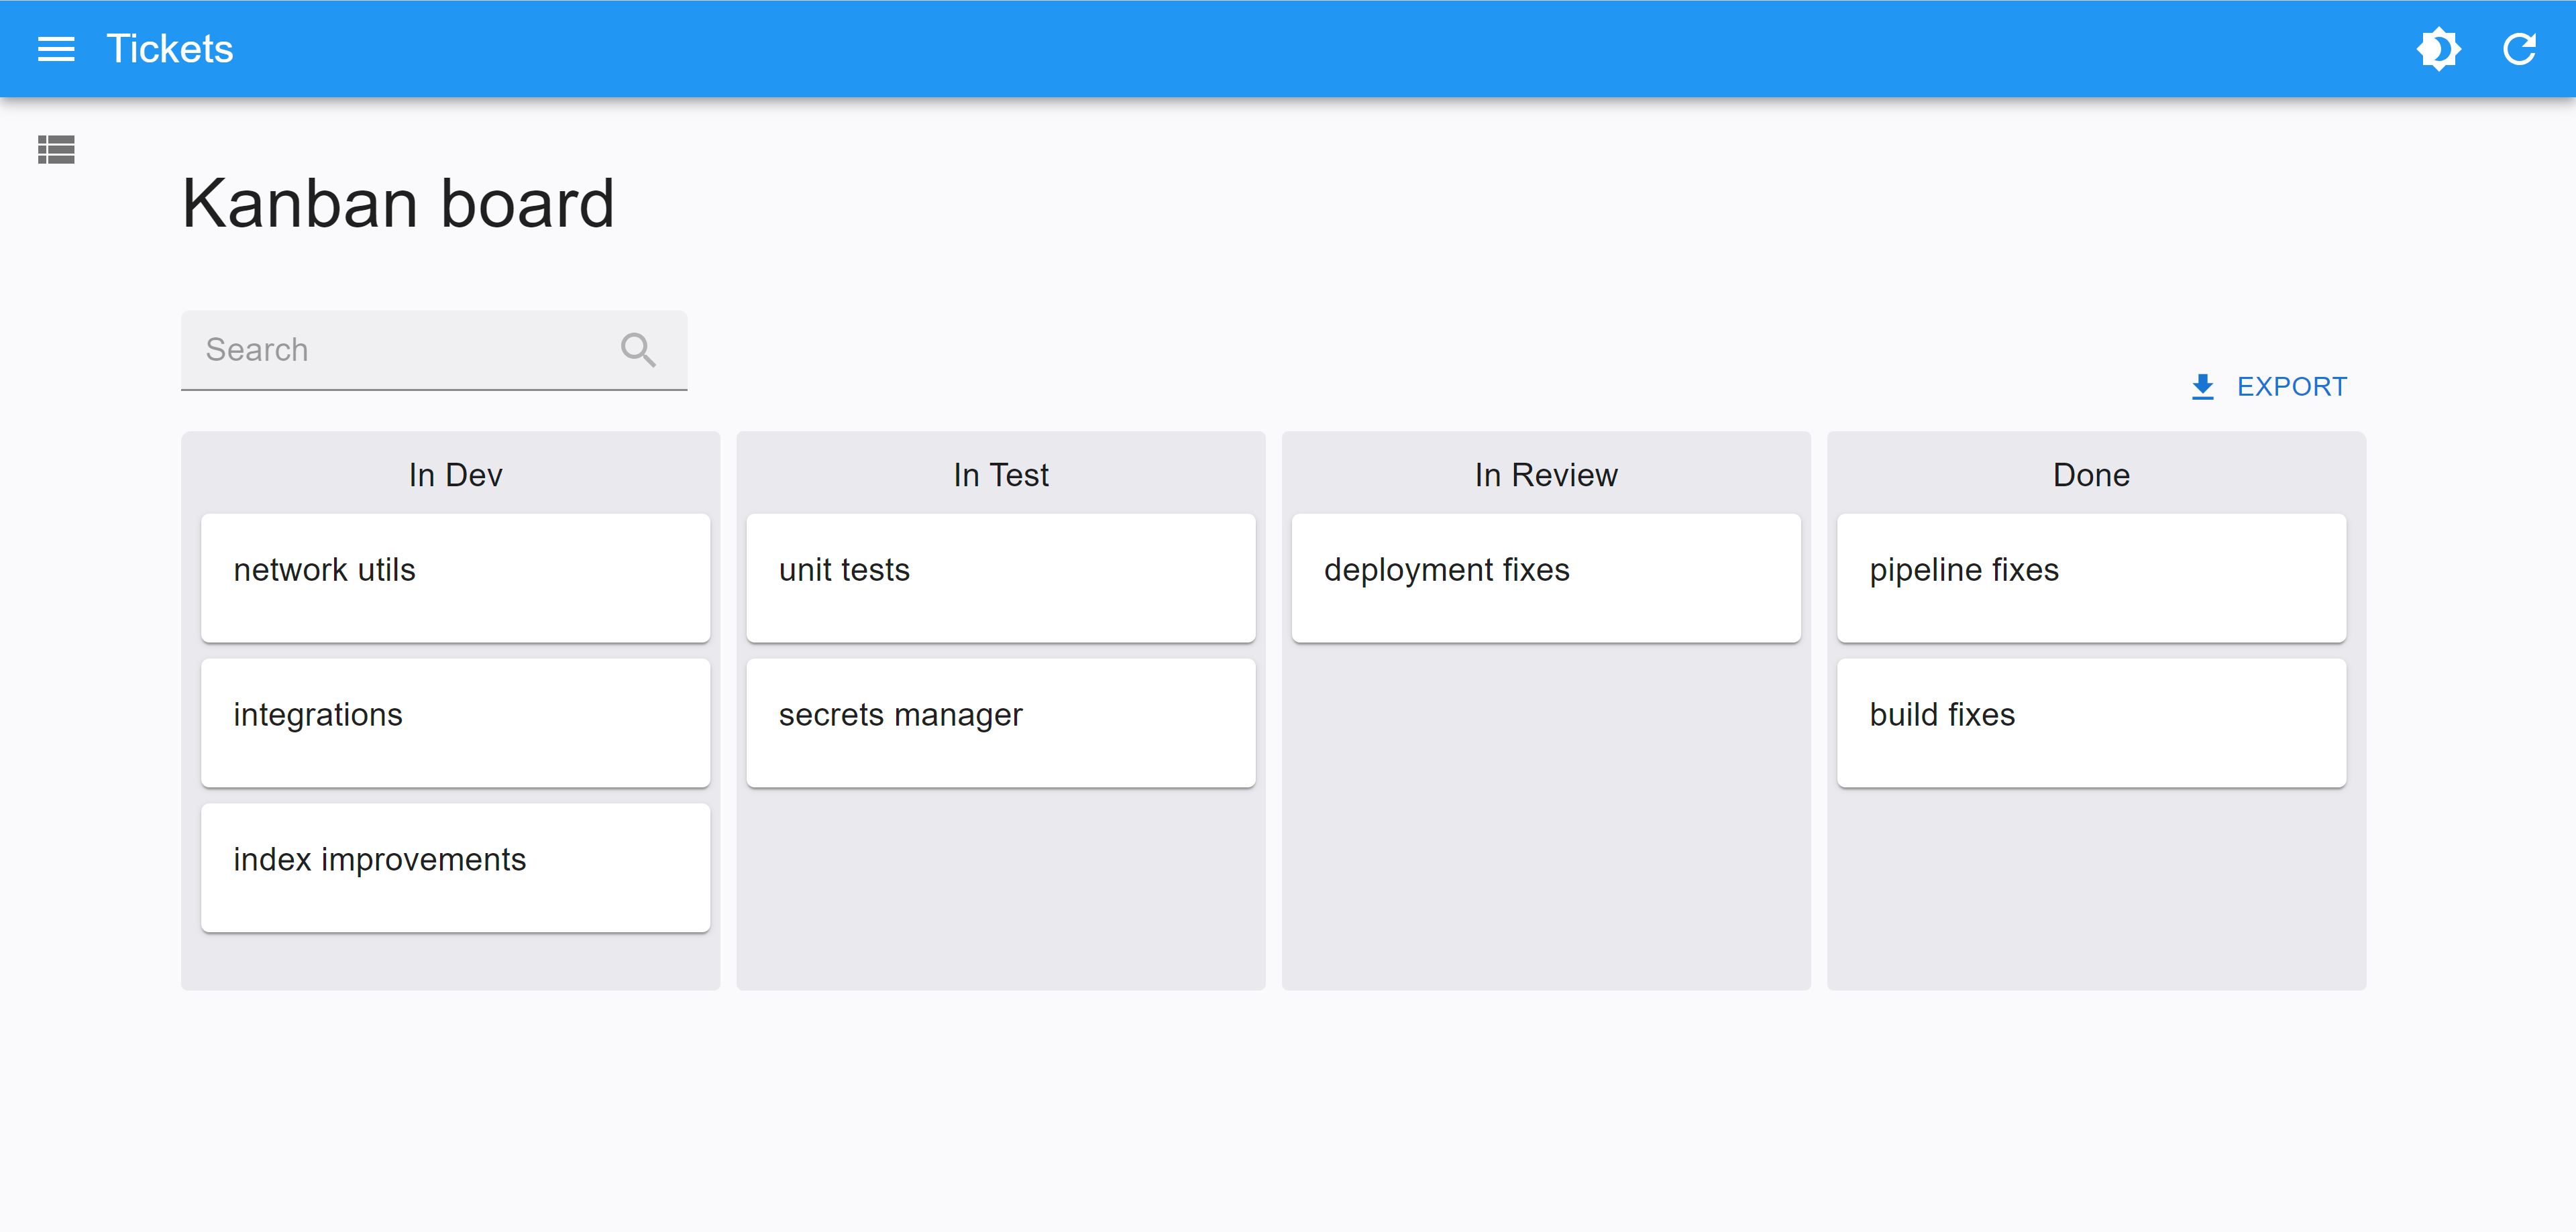Click the magnifier search icon

638,350
